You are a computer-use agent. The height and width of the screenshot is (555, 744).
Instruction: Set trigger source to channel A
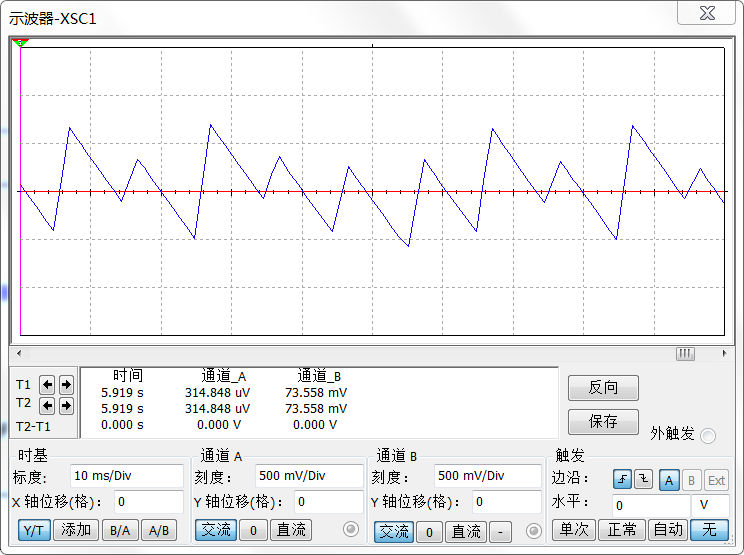[669, 481]
